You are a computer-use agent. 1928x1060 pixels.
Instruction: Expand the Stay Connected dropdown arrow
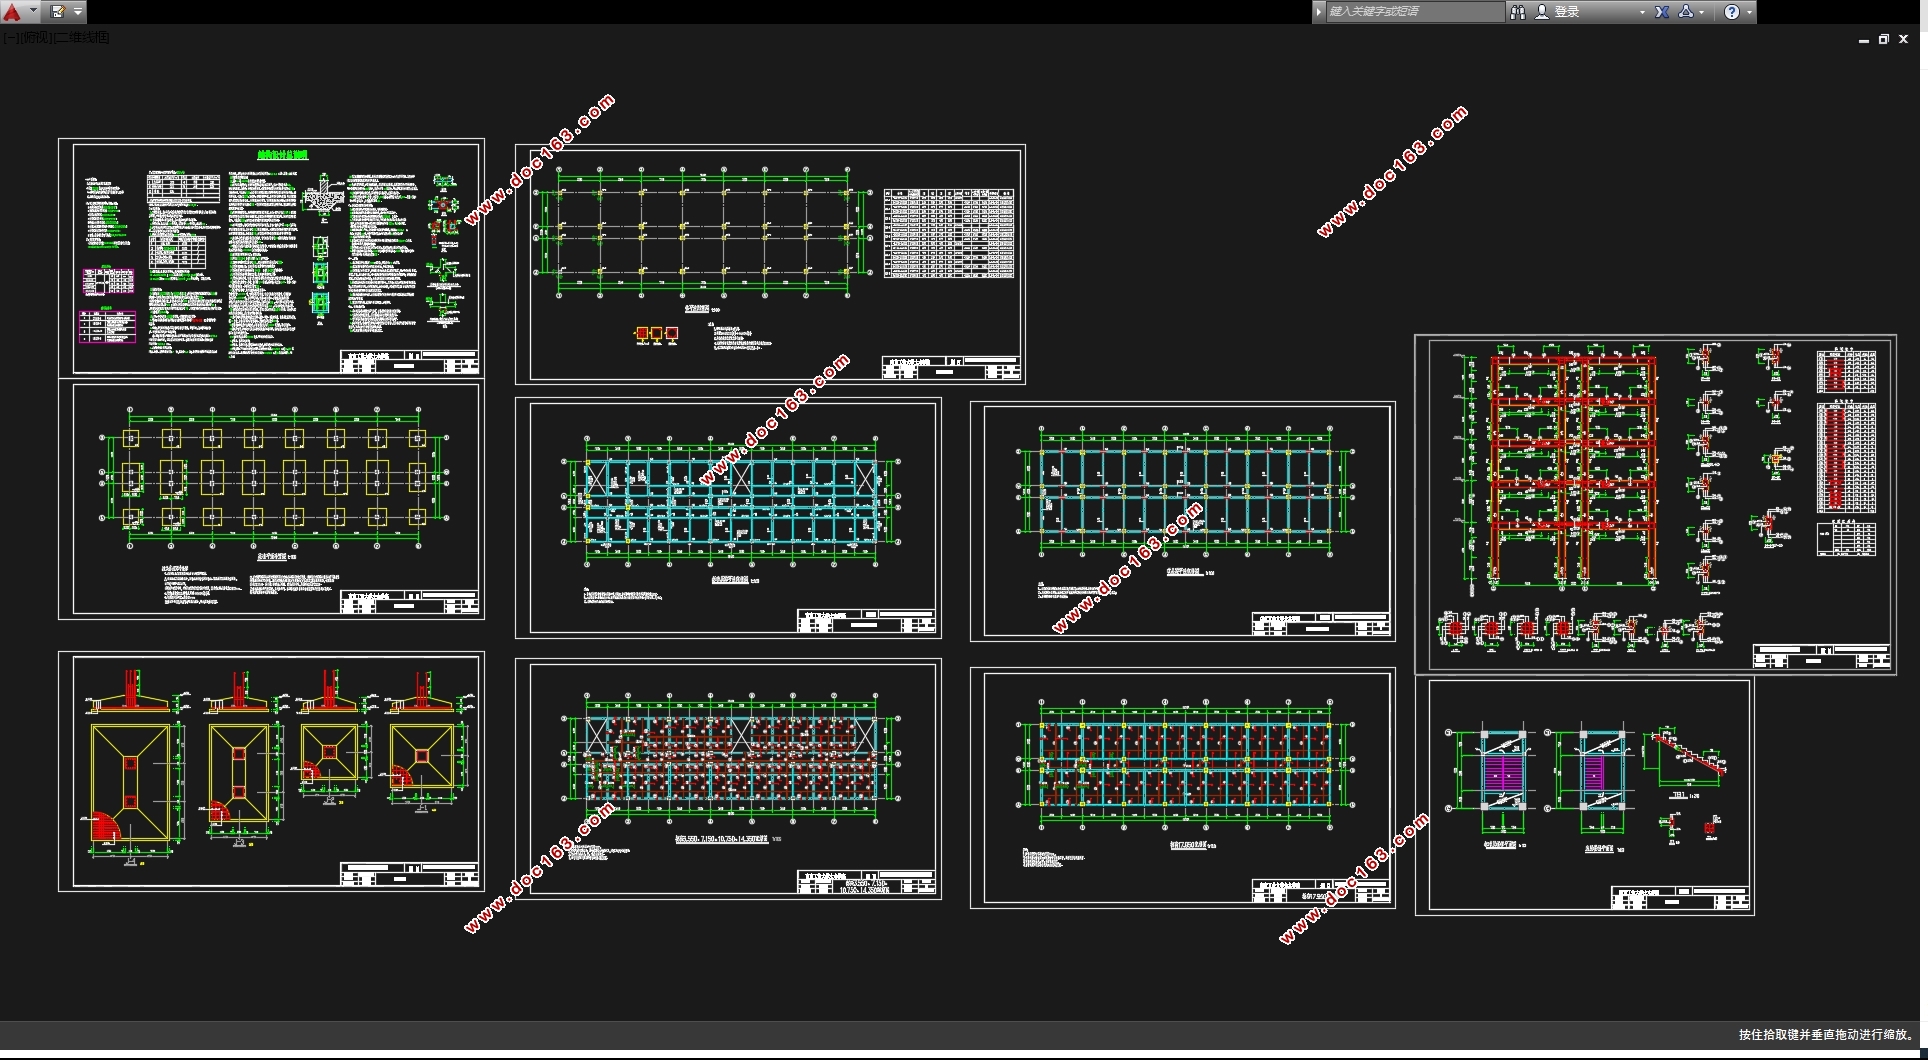[1702, 12]
